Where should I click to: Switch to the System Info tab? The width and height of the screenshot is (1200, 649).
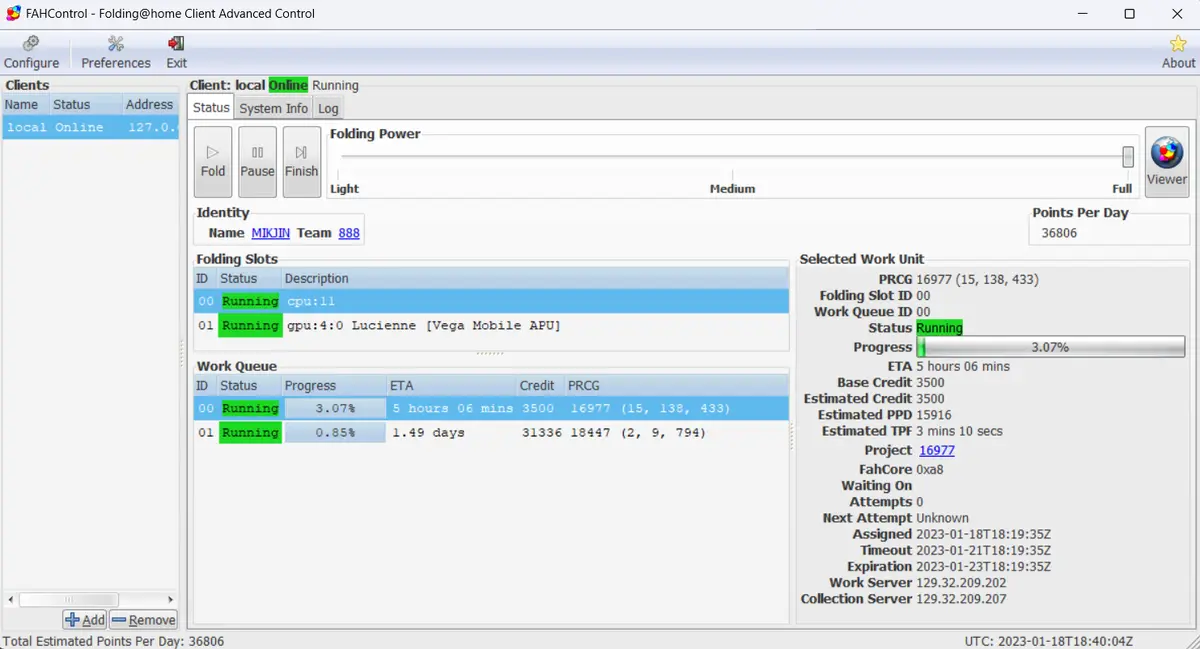[x=273, y=108]
